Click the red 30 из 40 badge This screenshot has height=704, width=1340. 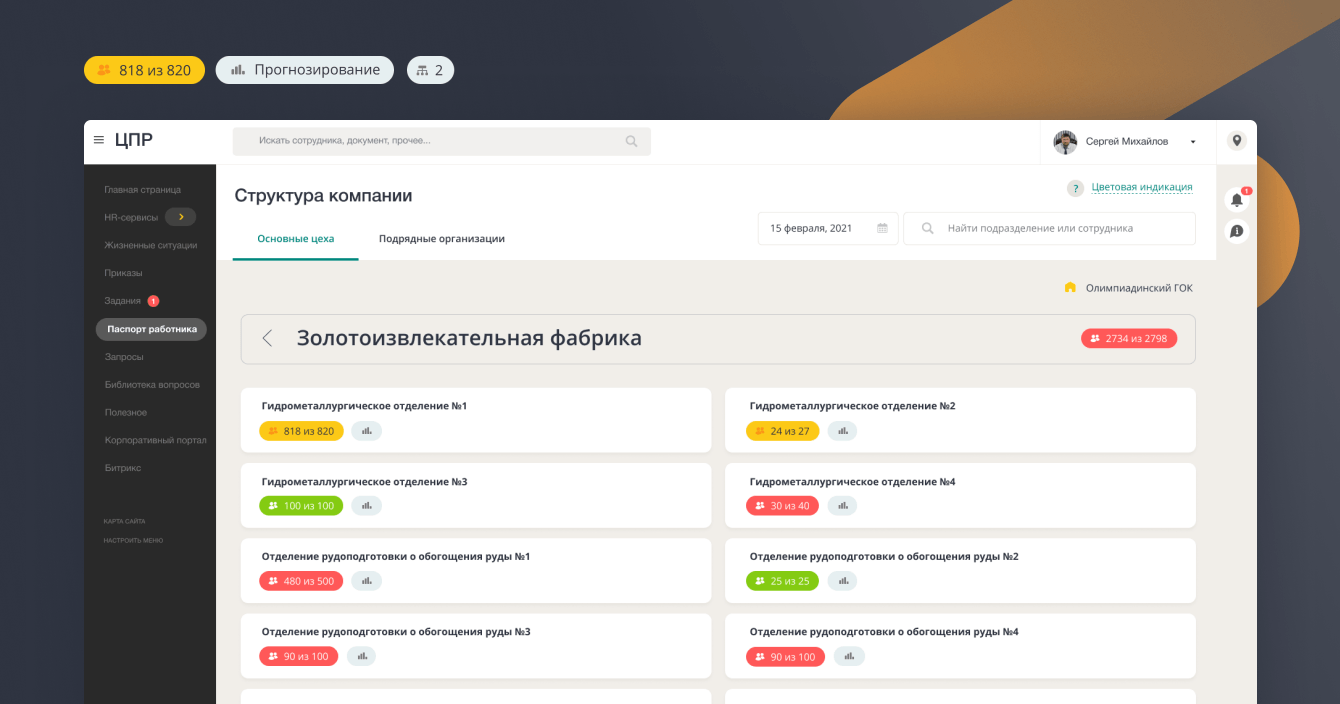click(x=782, y=506)
